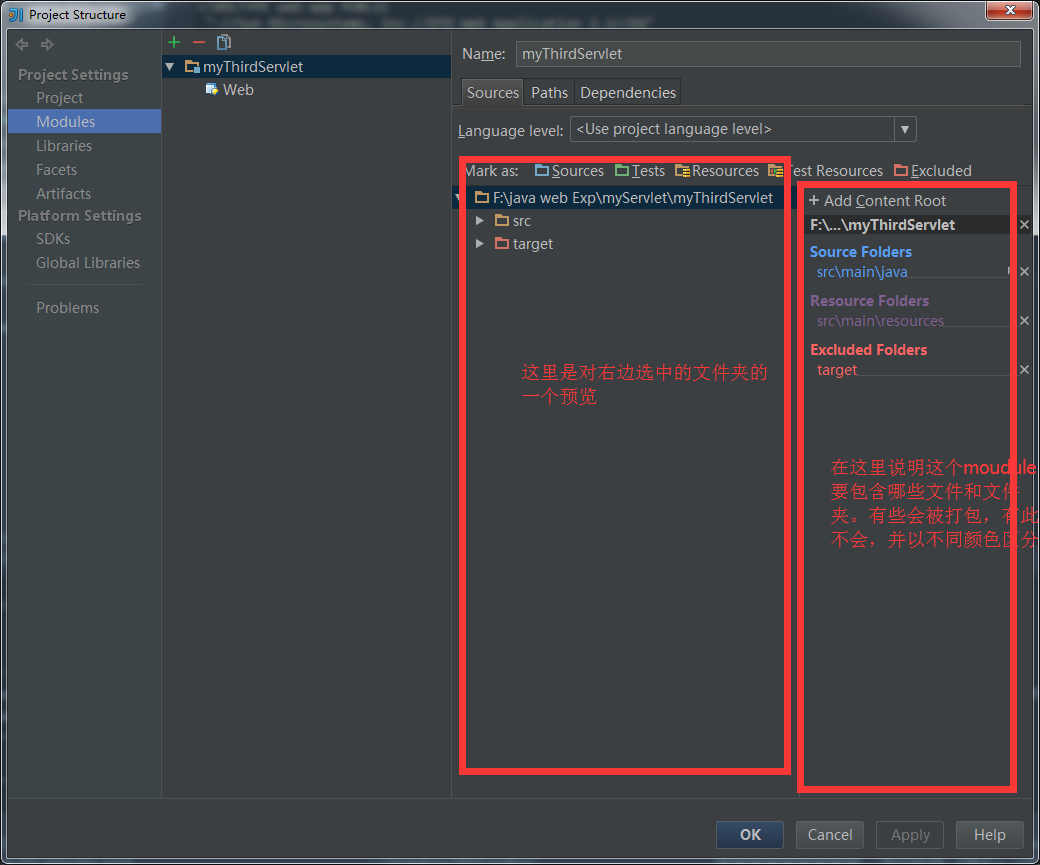The height and width of the screenshot is (865, 1040).
Task: Remove the selected module using the minus icon
Action: (x=197, y=42)
